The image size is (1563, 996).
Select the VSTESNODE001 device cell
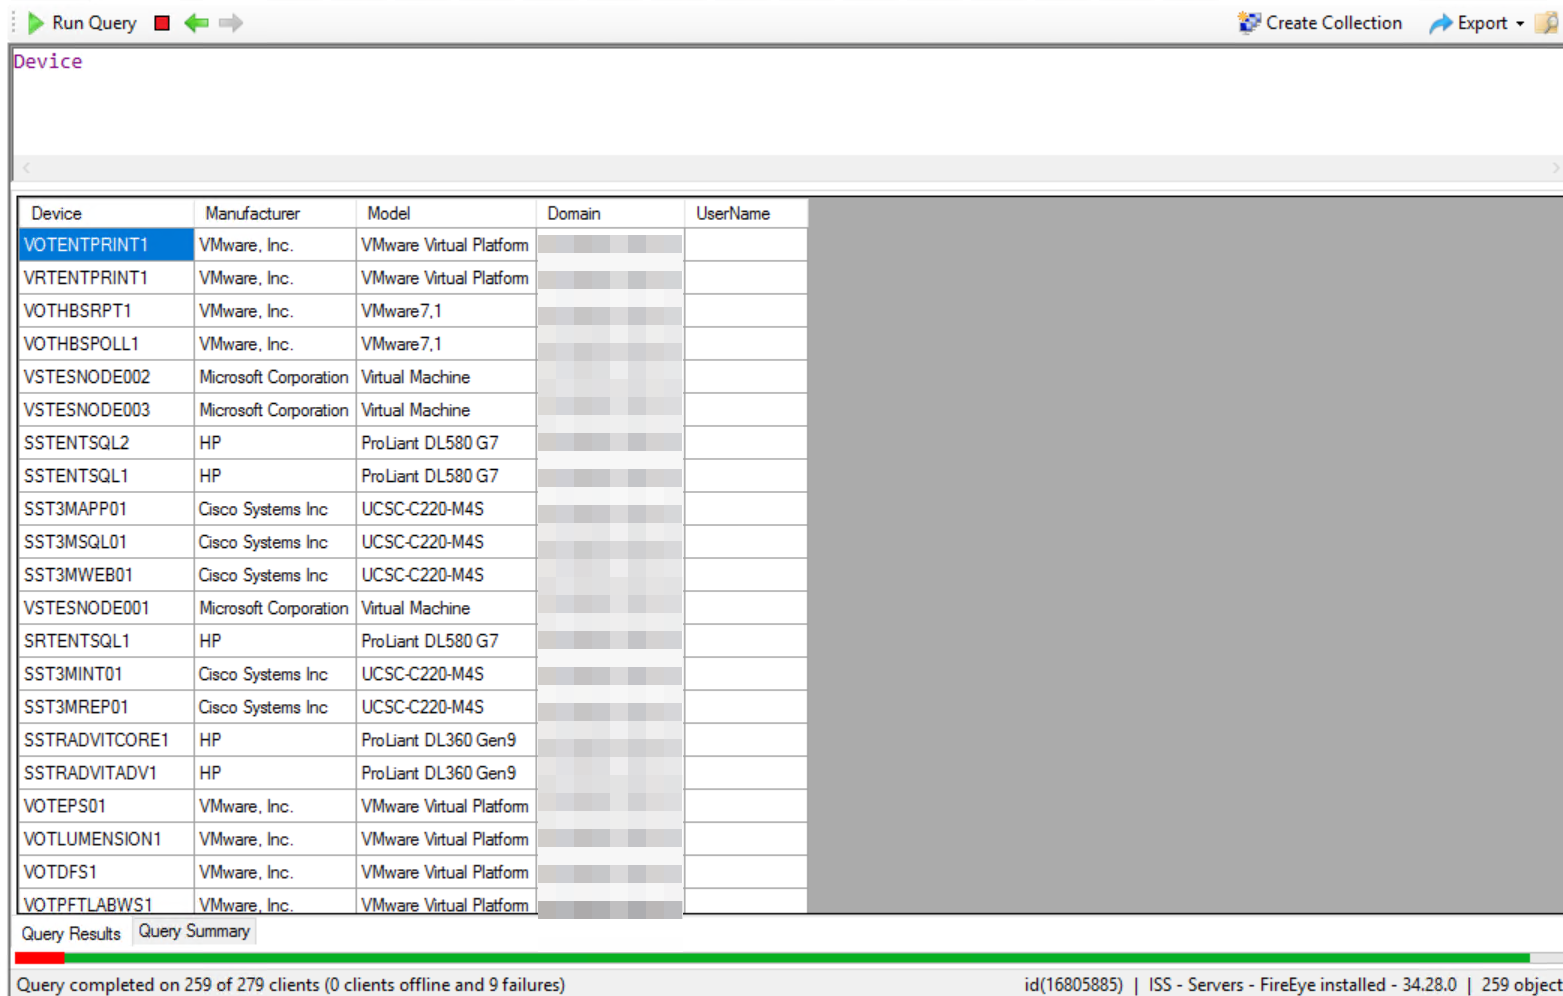(x=106, y=608)
